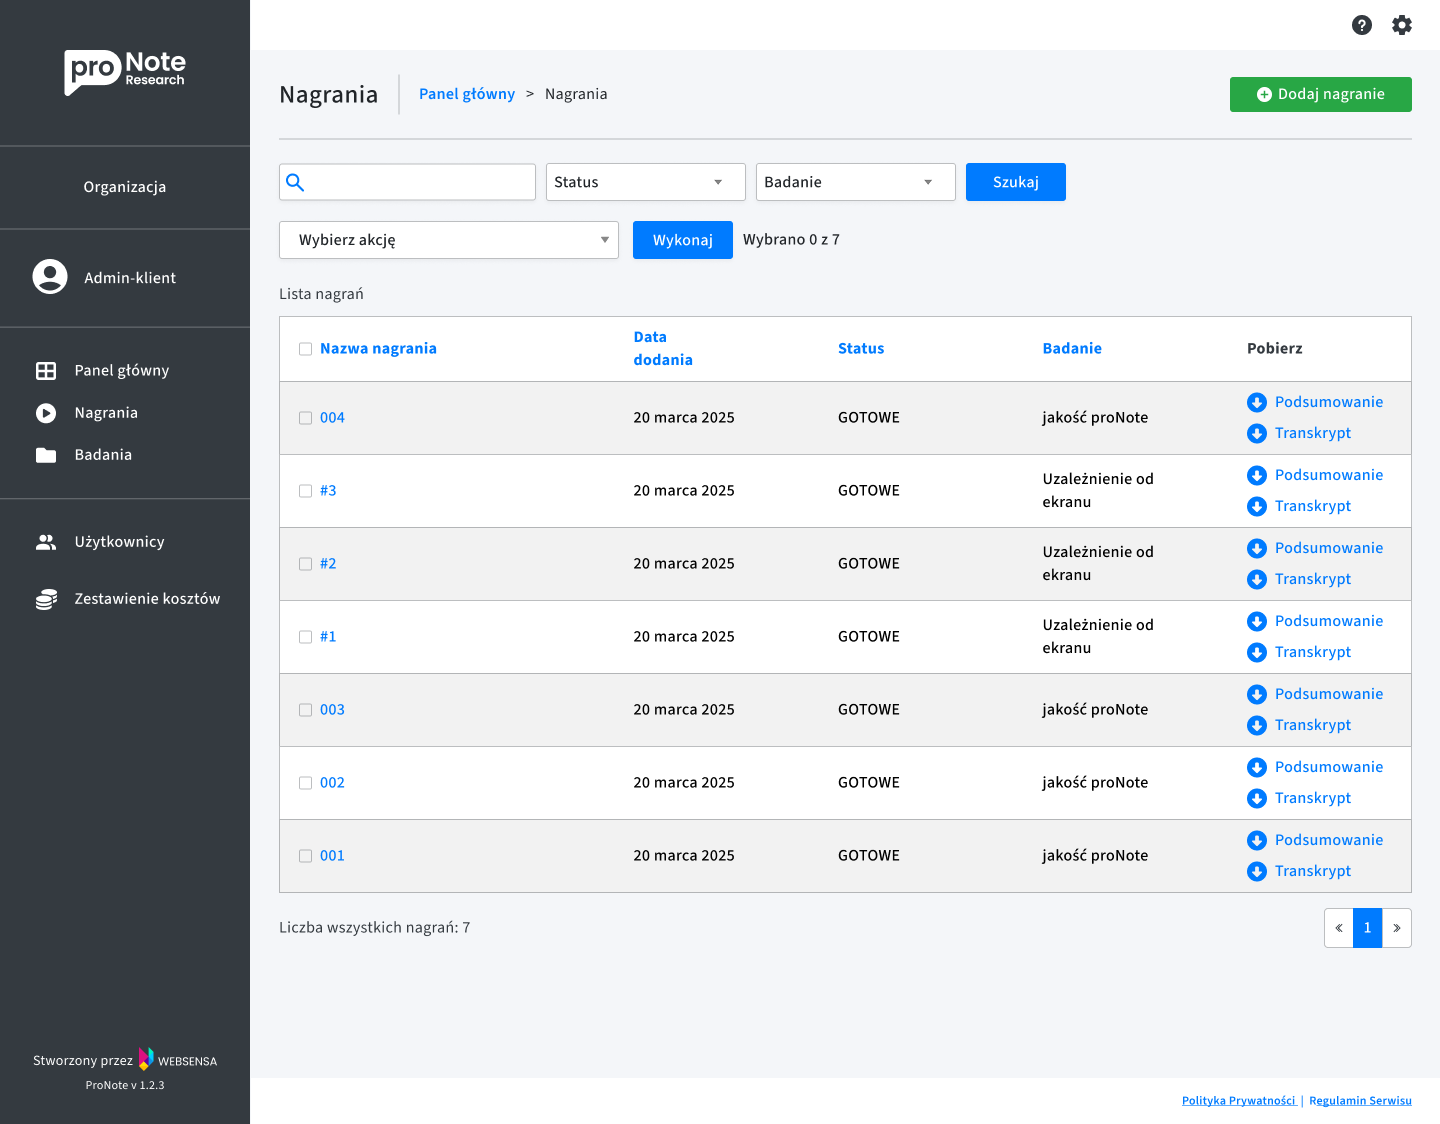Check the box for recording #2
This screenshot has height=1124, width=1440.
click(306, 564)
